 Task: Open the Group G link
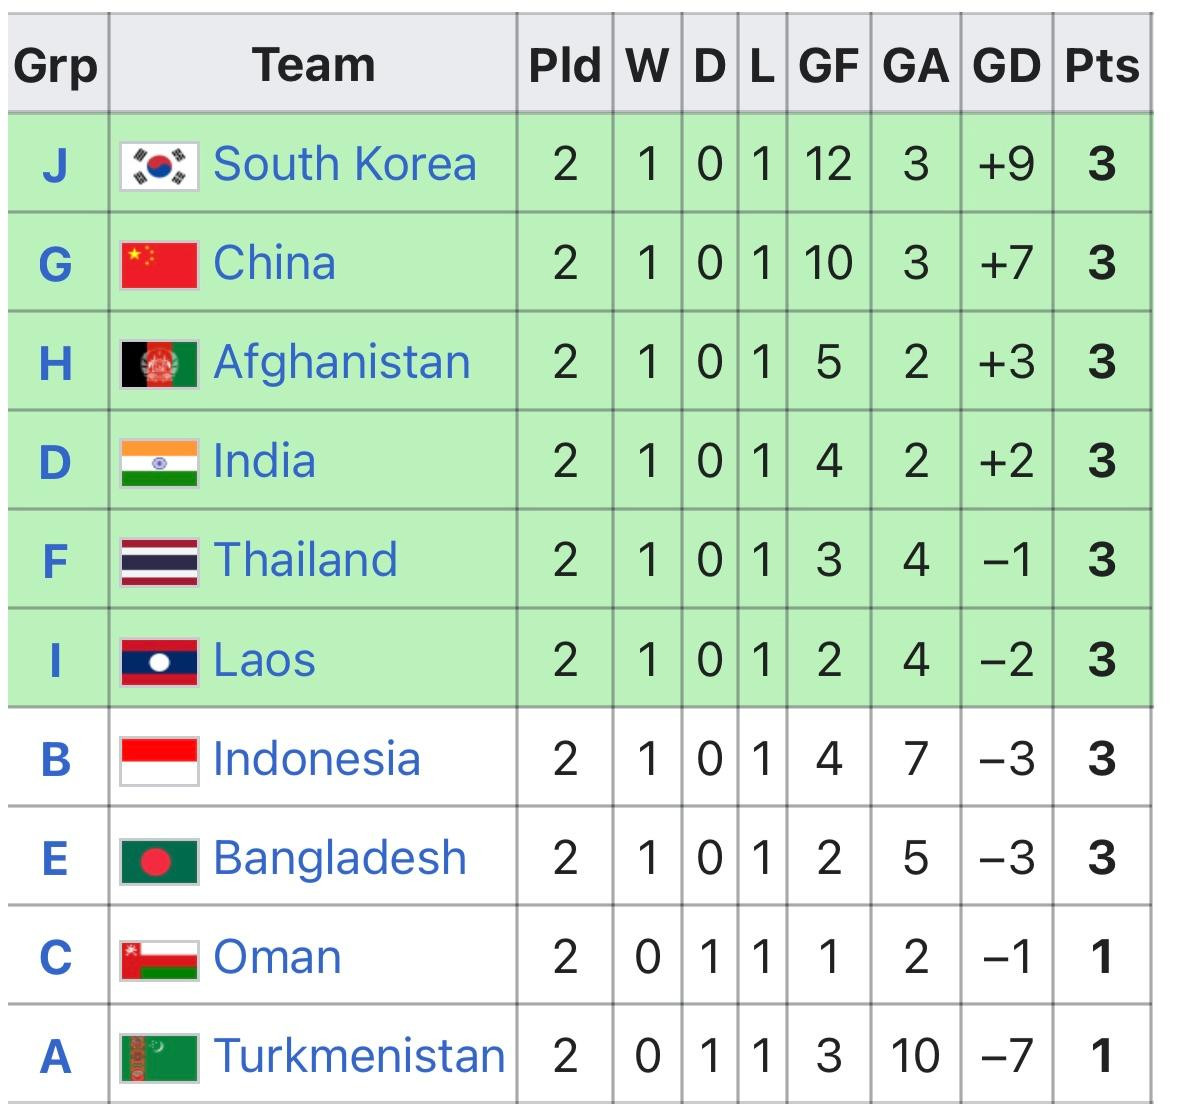pyautogui.click(x=55, y=264)
